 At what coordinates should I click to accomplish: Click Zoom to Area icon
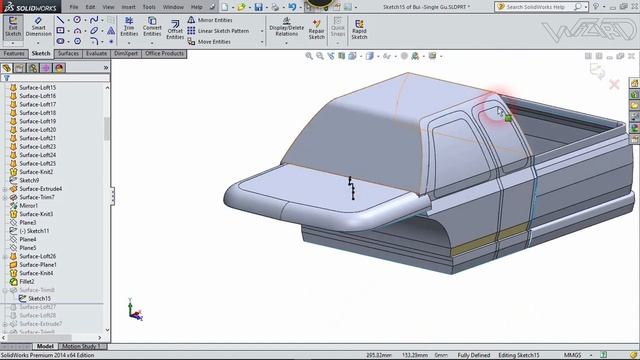pyautogui.click(x=320, y=56)
